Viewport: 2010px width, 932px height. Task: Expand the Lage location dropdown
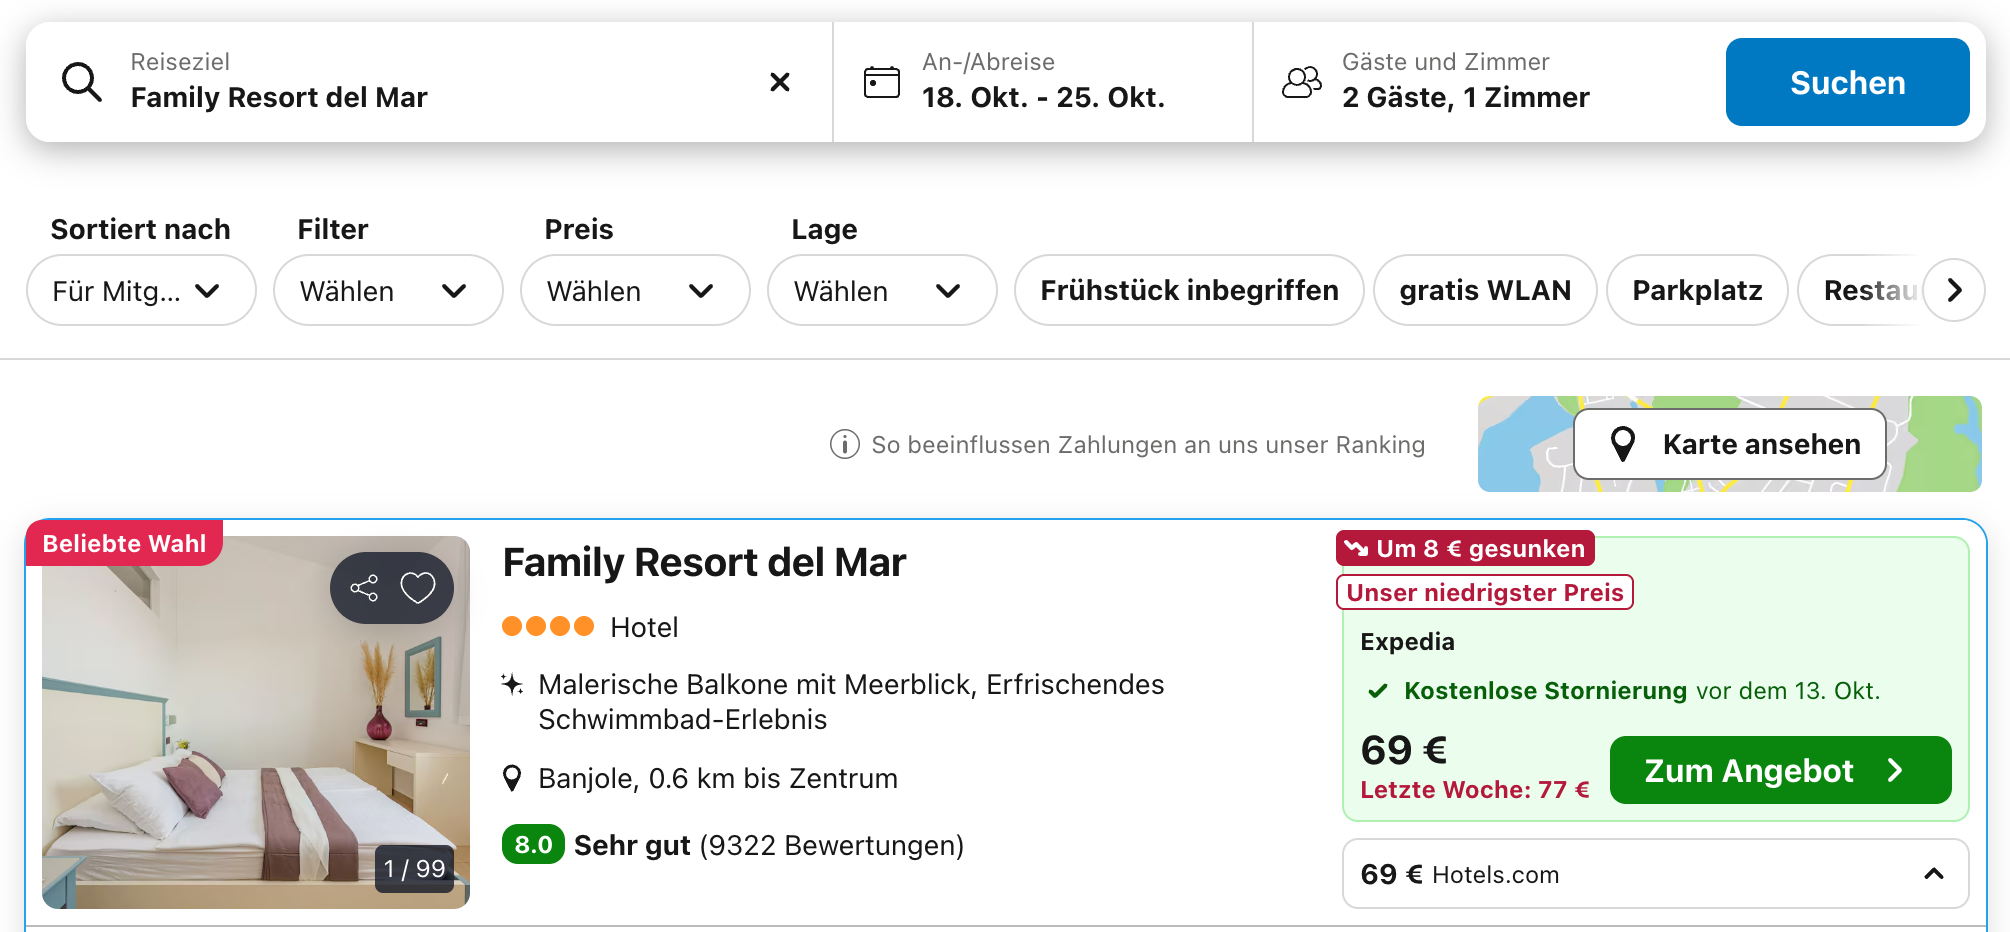882,290
